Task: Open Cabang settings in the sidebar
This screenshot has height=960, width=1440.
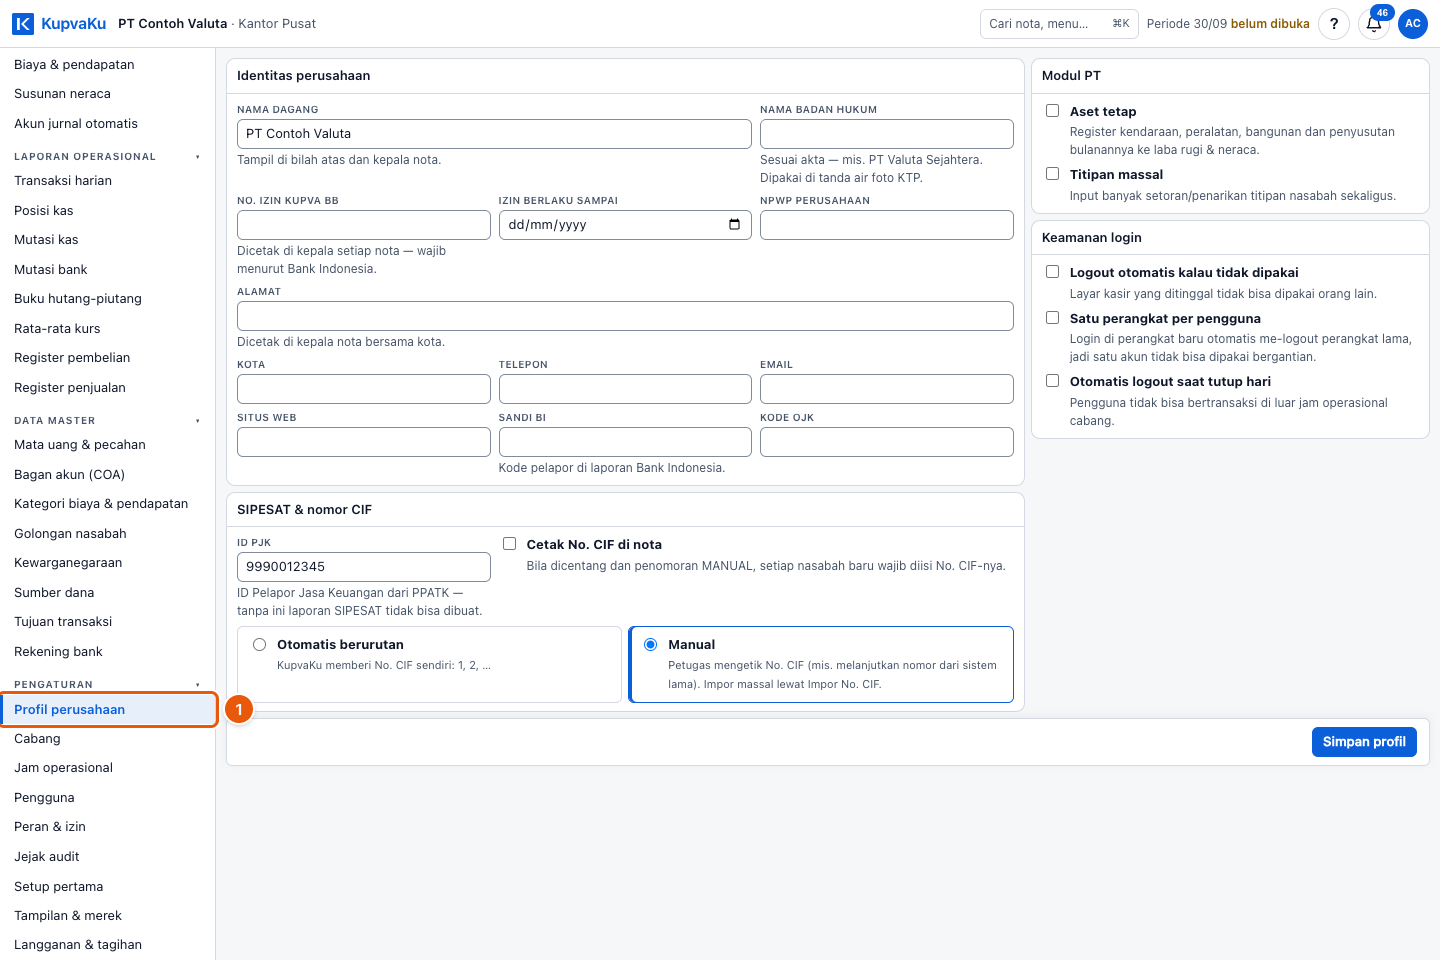Action: (x=107, y=739)
